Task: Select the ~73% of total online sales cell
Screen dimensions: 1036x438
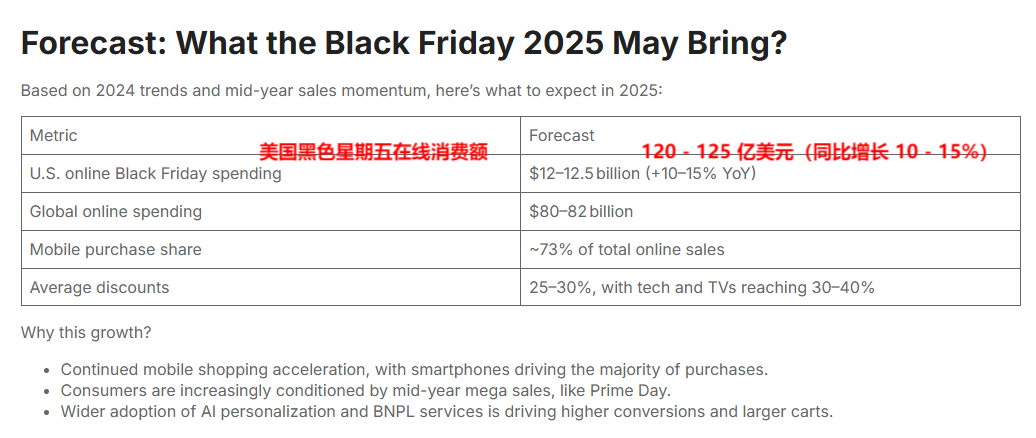Action: [x=627, y=250]
